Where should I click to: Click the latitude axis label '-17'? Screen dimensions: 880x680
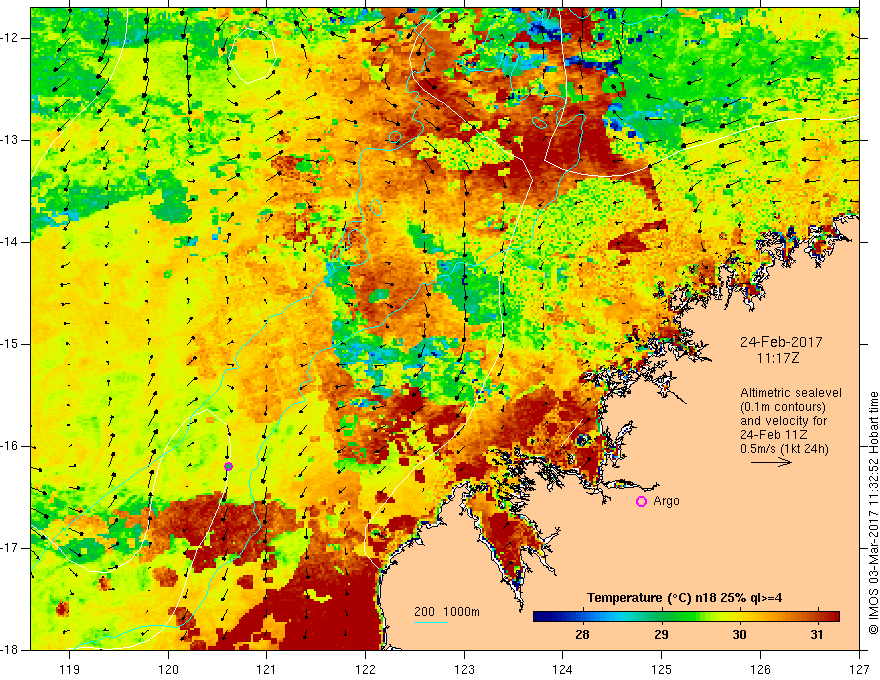point(11,548)
